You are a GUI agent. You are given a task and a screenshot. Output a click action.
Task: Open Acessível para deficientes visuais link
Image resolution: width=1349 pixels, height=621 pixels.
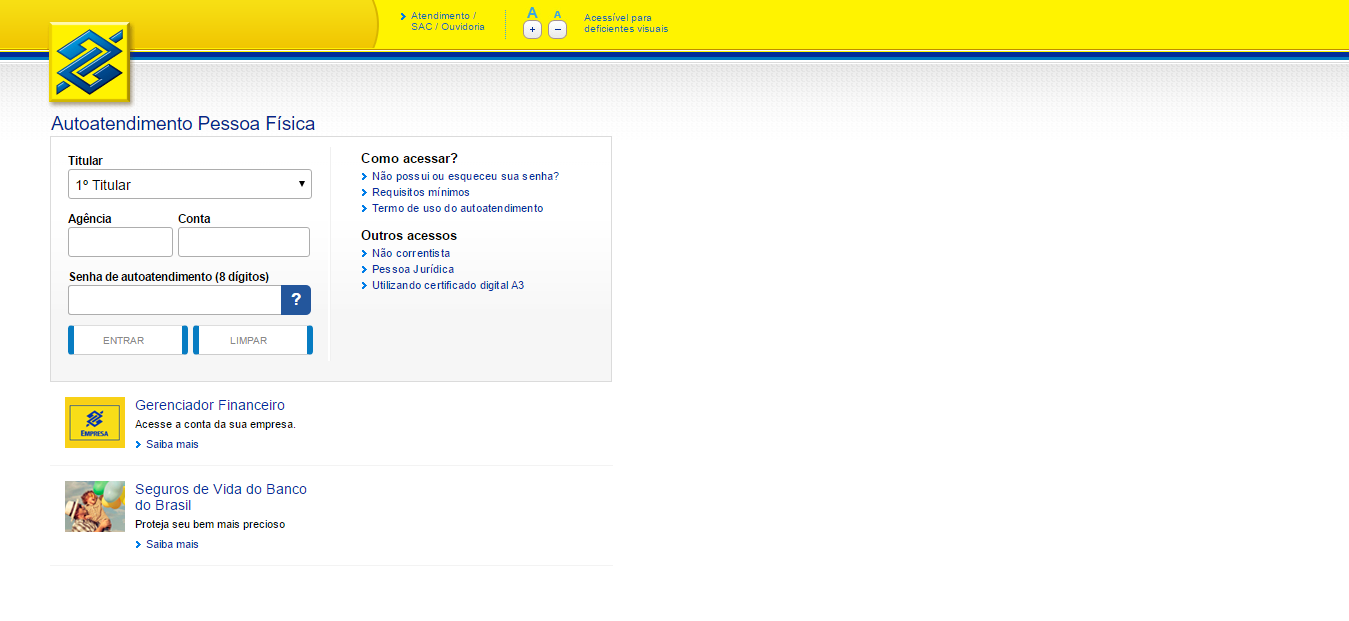click(626, 24)
